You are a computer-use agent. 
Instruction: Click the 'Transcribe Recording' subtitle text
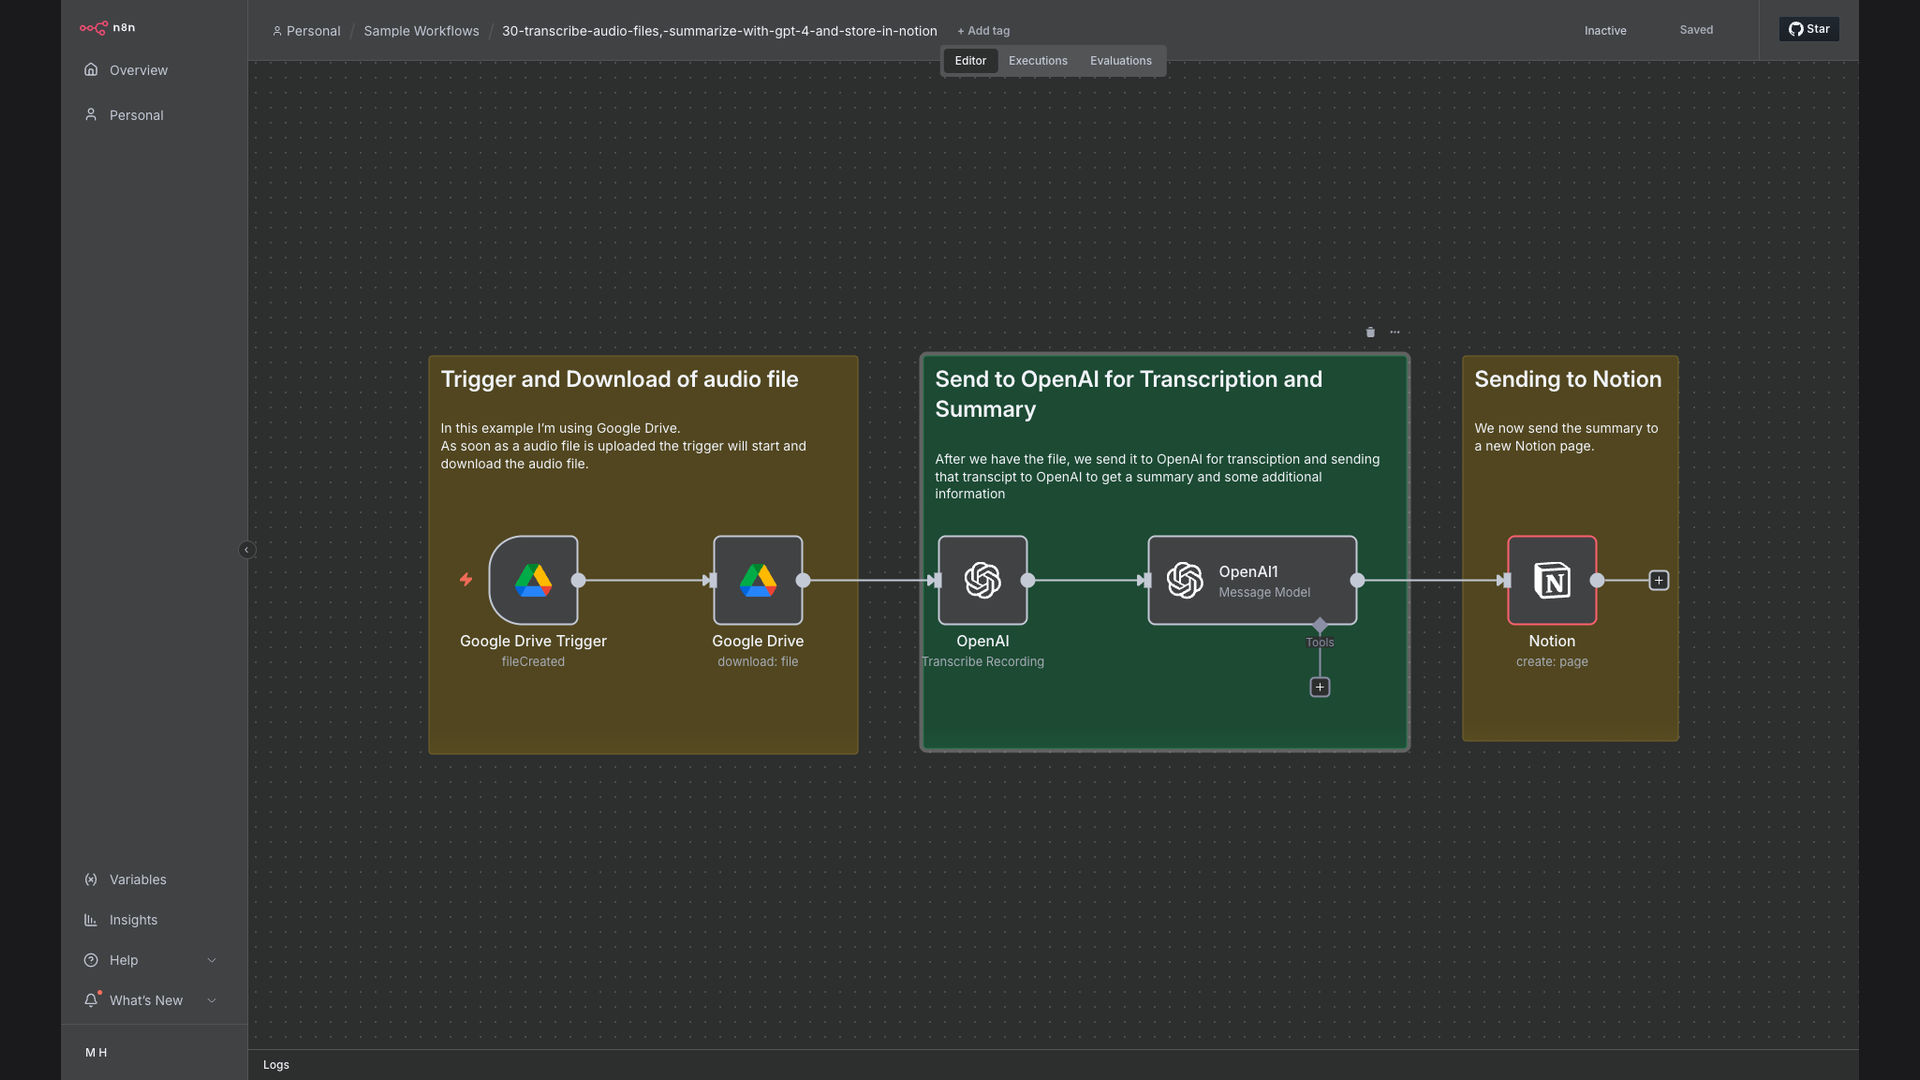(983, 662)
